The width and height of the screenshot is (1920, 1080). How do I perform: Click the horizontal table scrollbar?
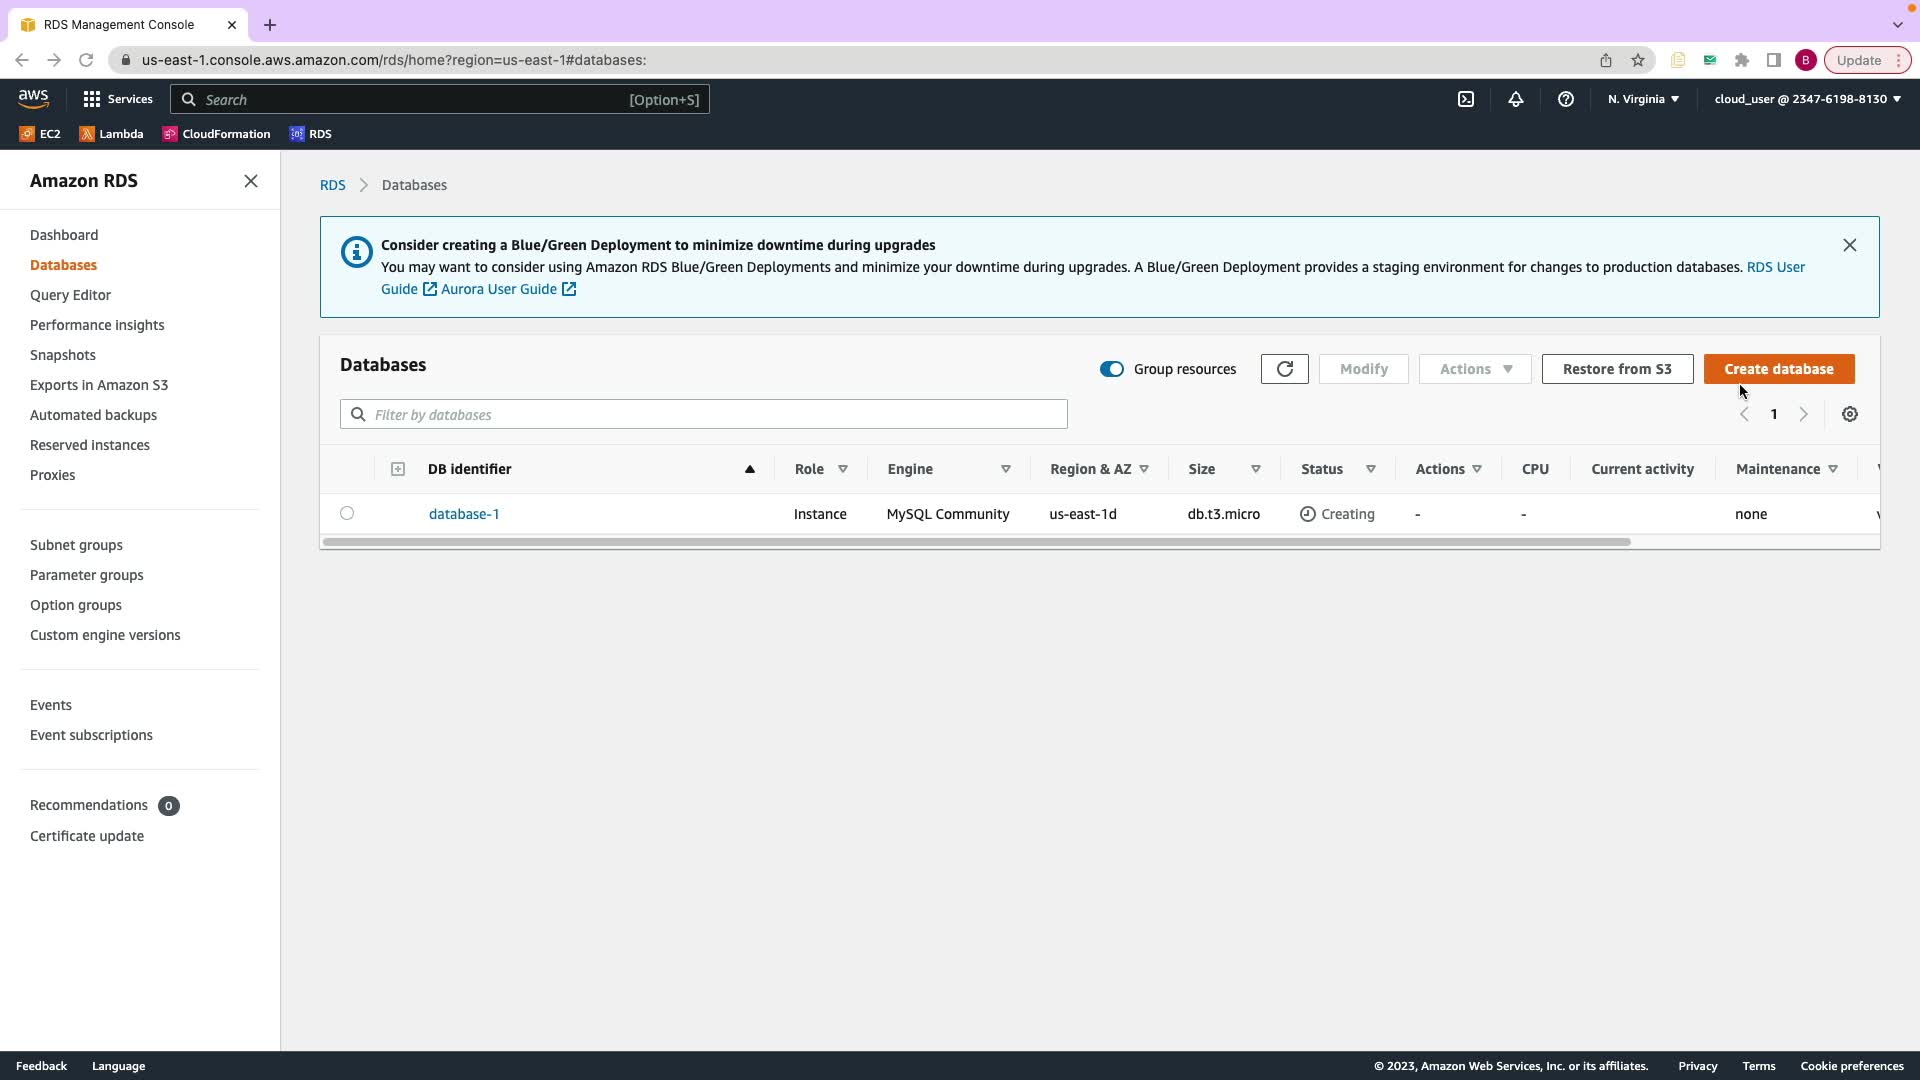(976, 542)
